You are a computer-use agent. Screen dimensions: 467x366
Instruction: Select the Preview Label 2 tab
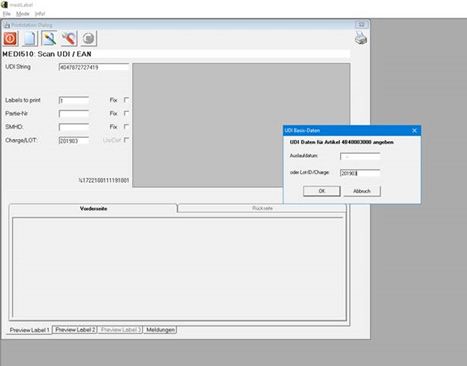[x=75, y=330]
